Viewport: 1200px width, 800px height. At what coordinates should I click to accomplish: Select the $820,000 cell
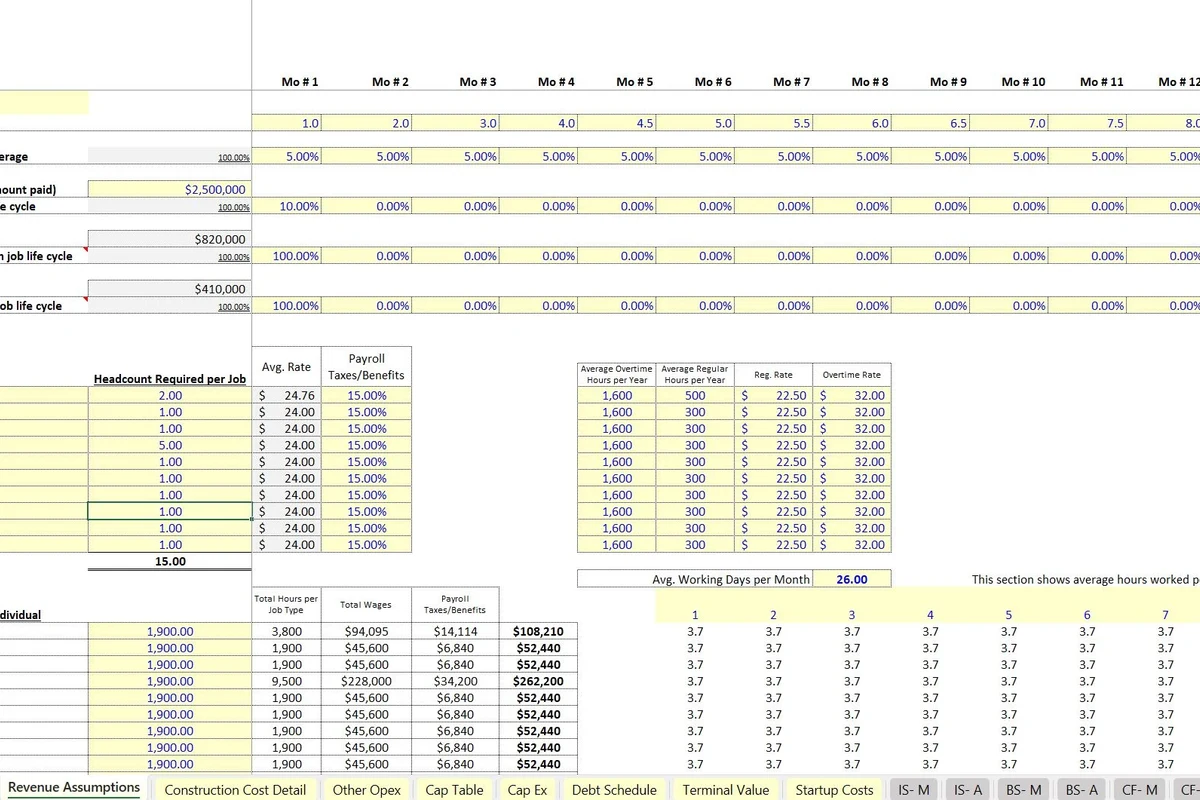tap(169, 239)
